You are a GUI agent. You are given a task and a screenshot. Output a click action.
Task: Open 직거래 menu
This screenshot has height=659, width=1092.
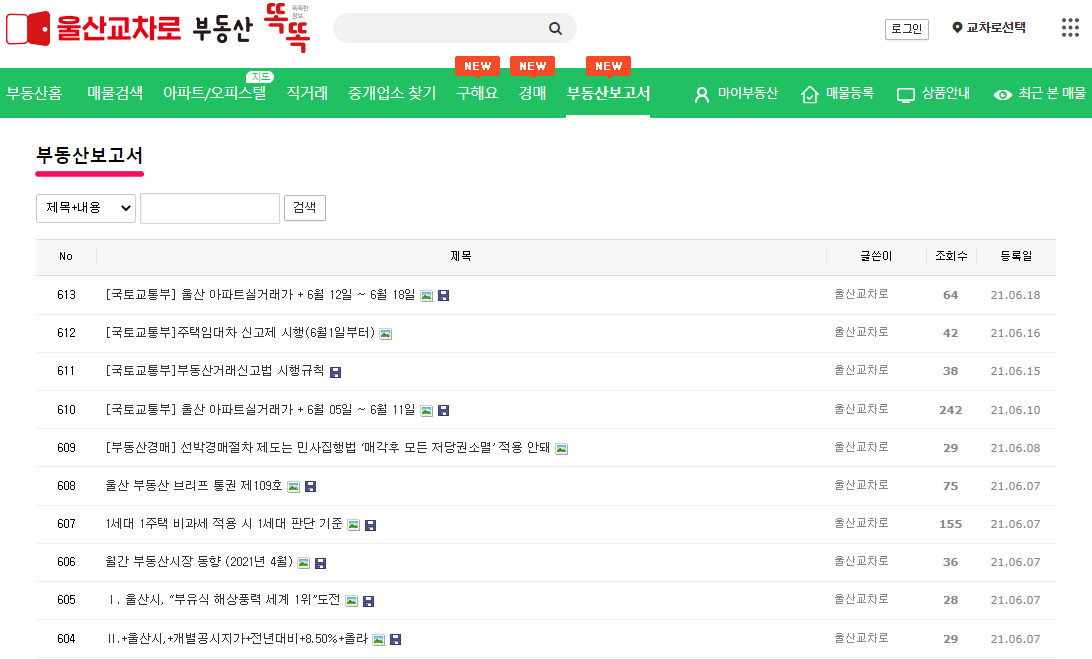(307, 93)
